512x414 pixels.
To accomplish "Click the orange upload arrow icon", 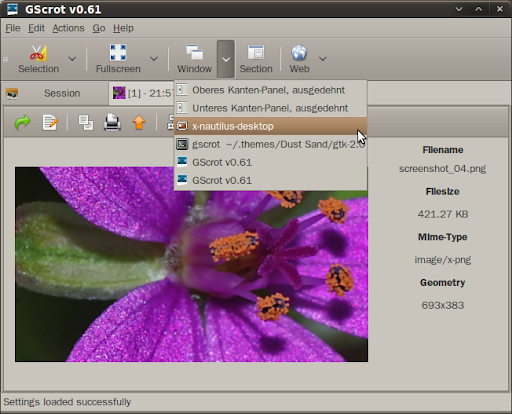I will tap(139, 123).
